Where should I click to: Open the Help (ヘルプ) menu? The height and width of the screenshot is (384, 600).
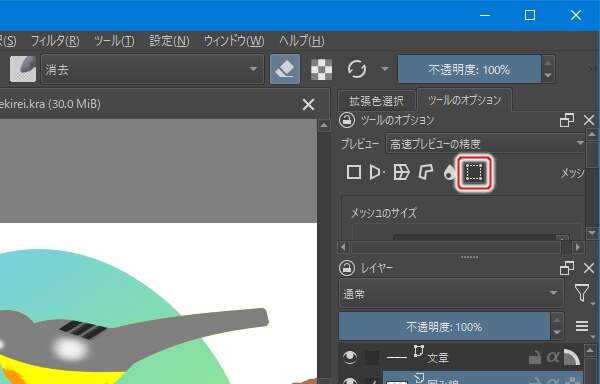302,41
